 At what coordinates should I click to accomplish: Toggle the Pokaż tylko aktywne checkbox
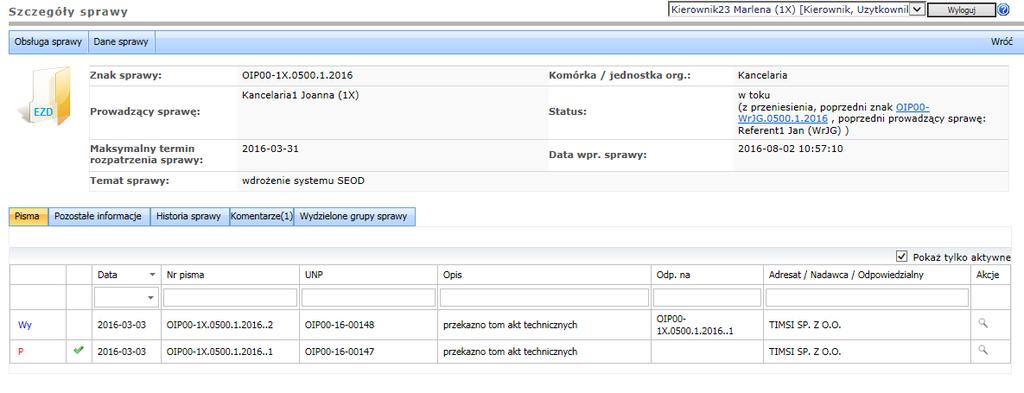click(x=902, y=257)
